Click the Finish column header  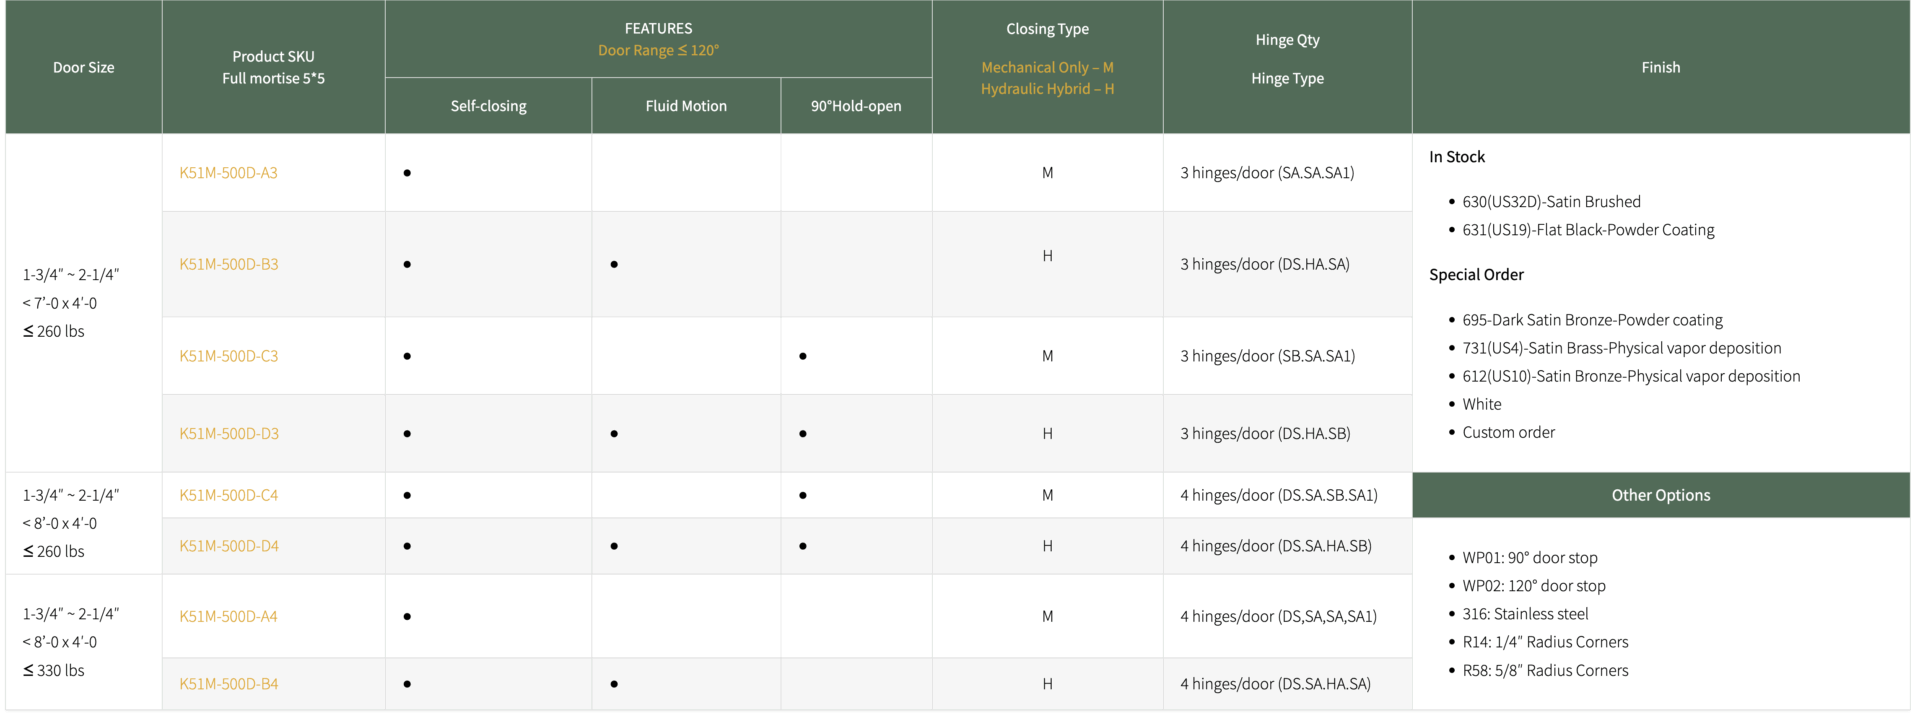[x=1660, y=67]
